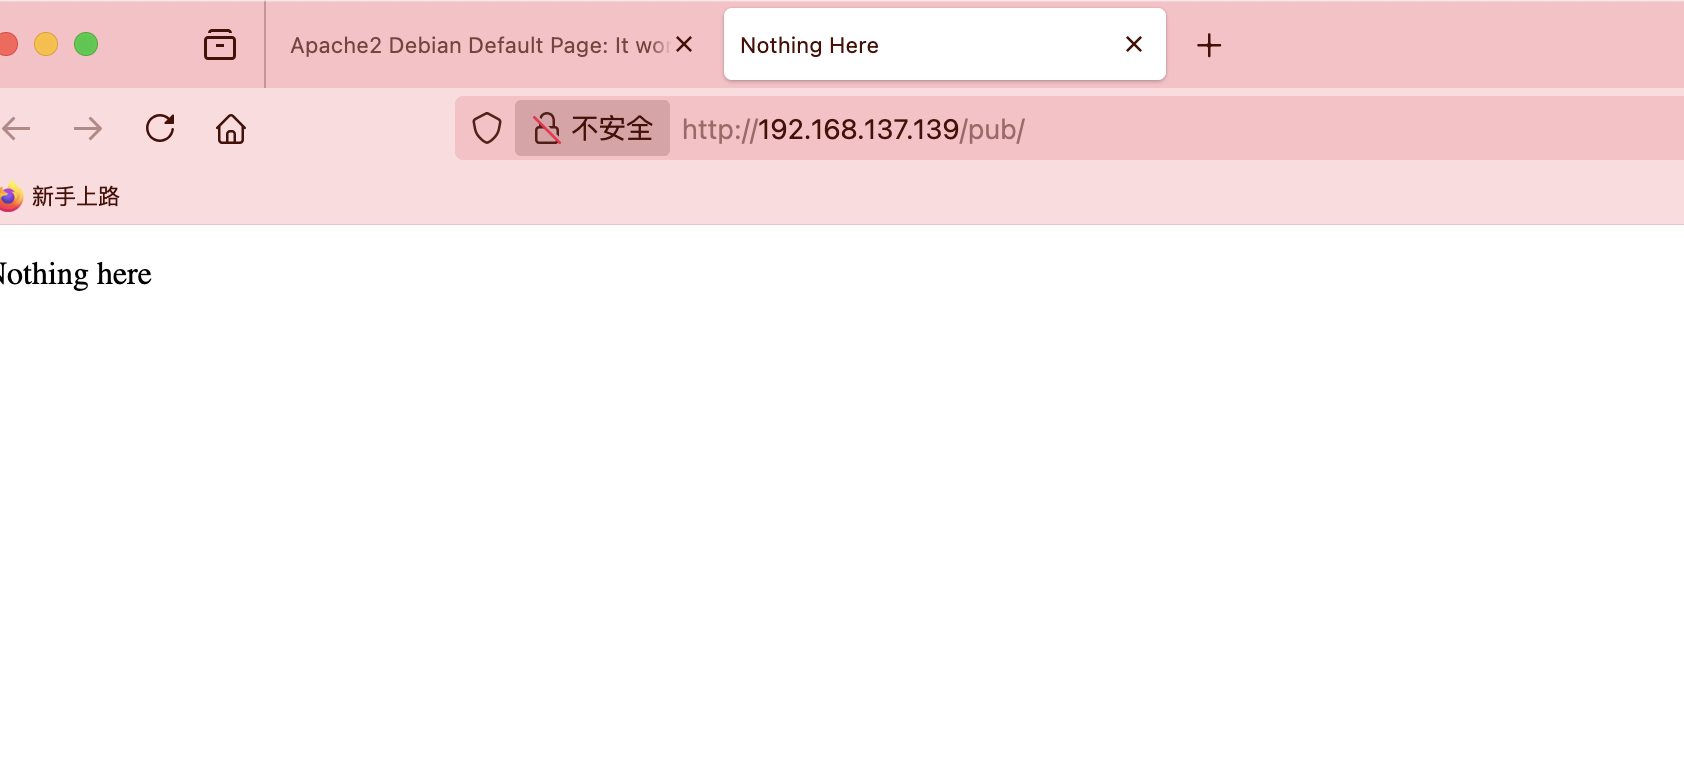Click the red close window button
The image size is (1684, 762).
point(7,44)
